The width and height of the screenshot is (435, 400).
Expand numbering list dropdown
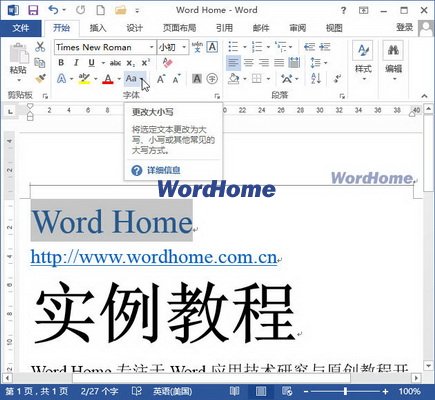tap(268, 47)
